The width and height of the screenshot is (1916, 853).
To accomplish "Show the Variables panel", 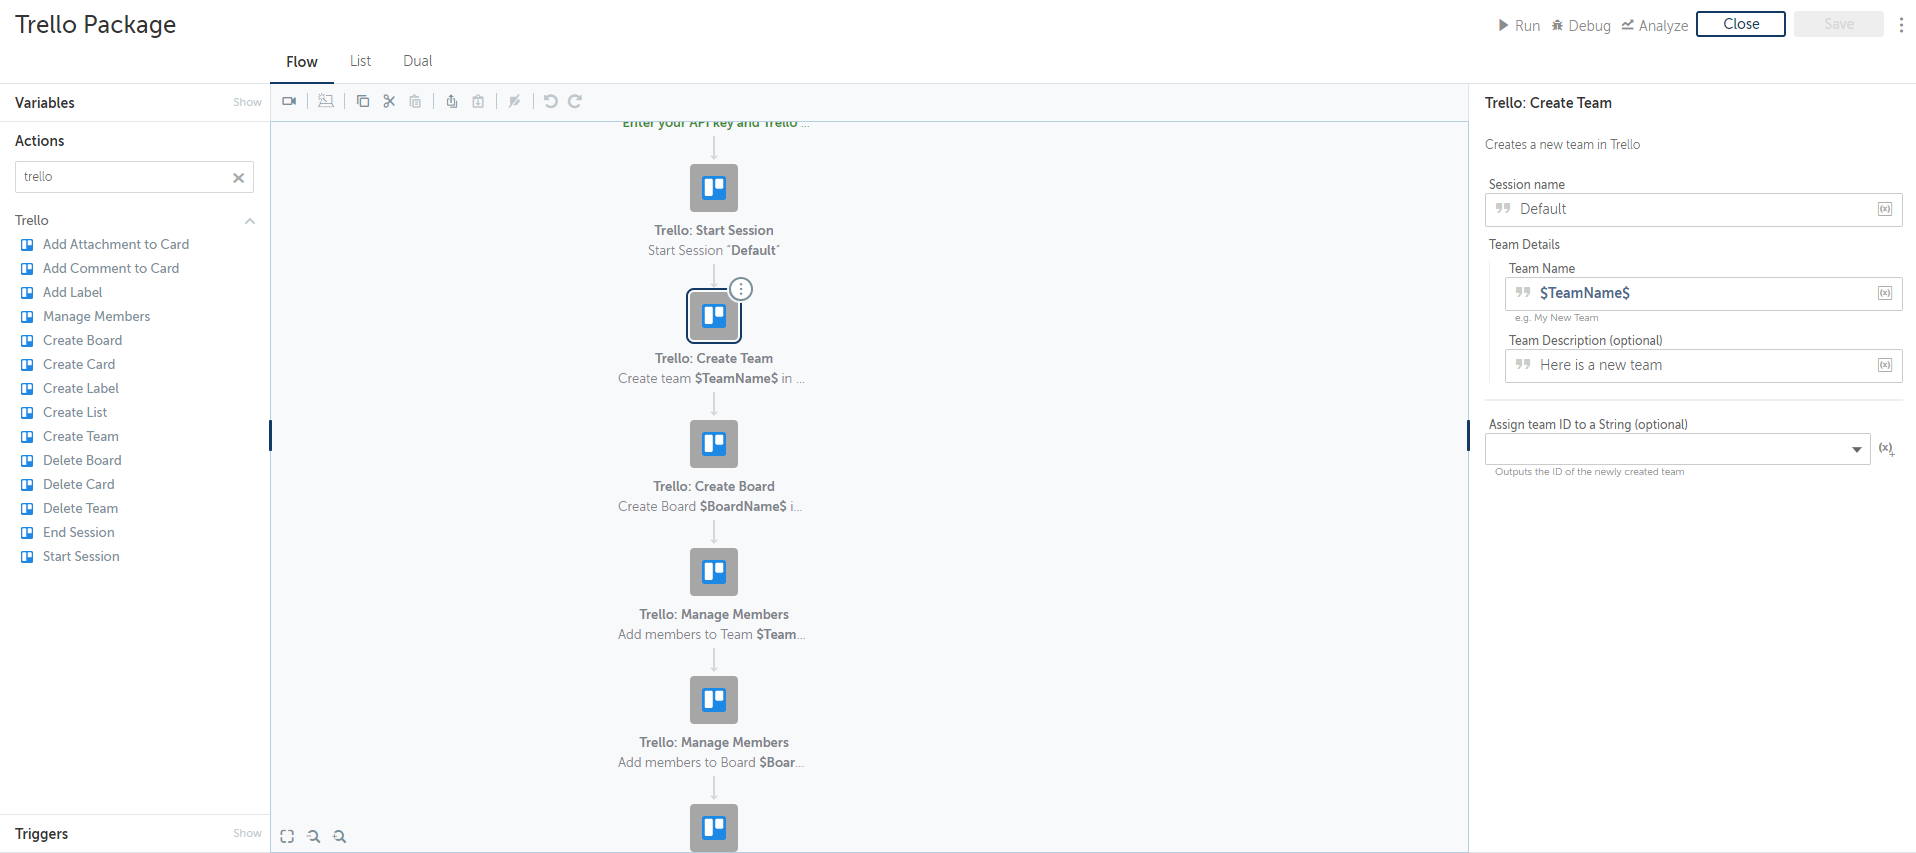I will point(247,102).
